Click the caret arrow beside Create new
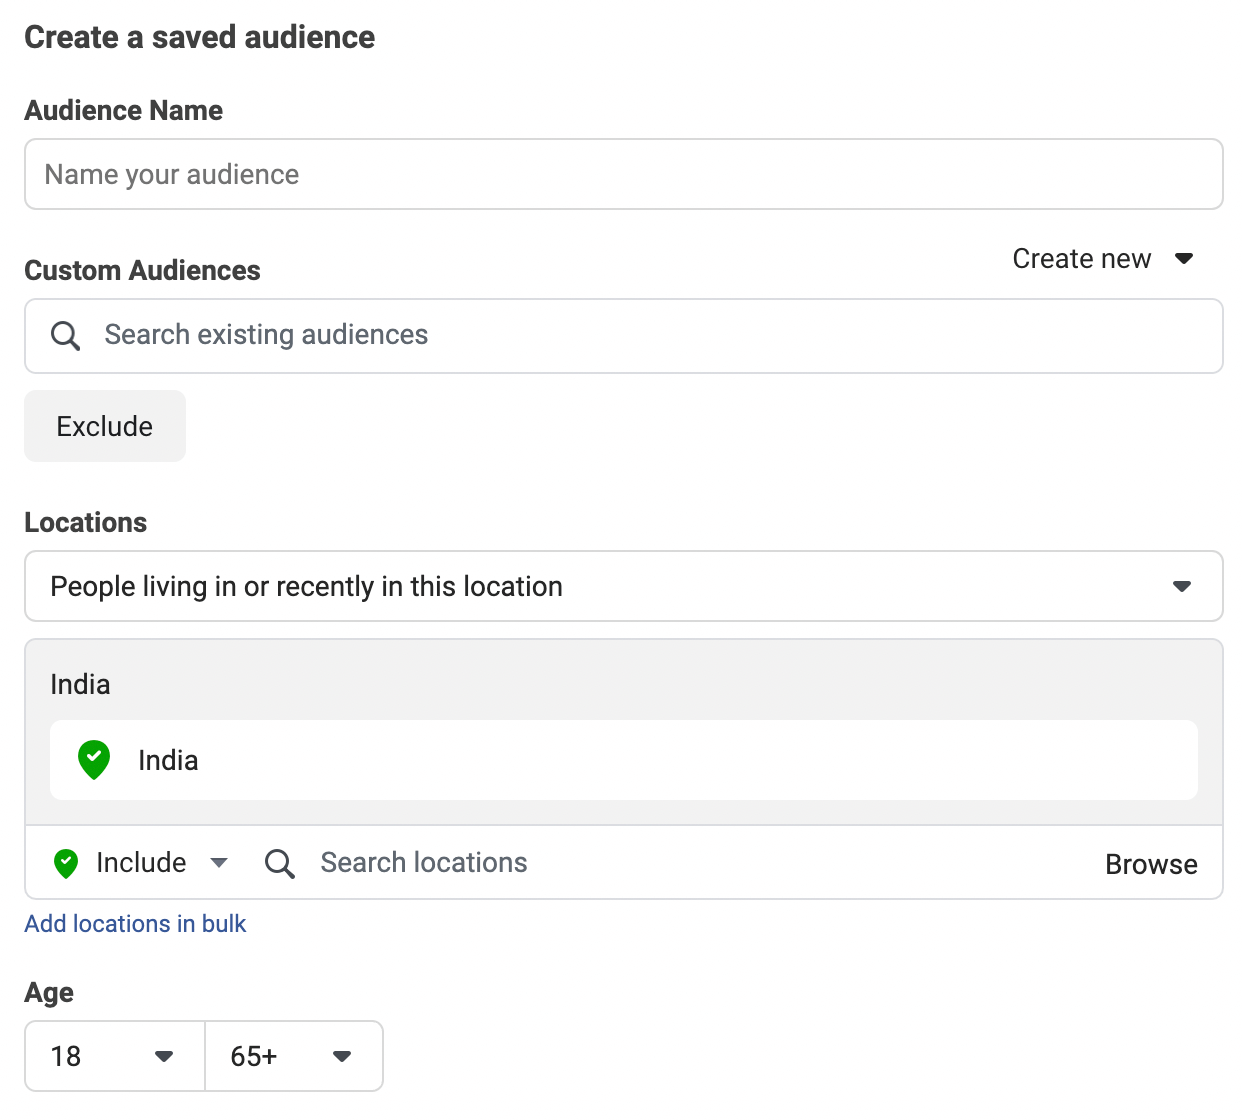1242x1120 pixels. tap(1184, 259)
